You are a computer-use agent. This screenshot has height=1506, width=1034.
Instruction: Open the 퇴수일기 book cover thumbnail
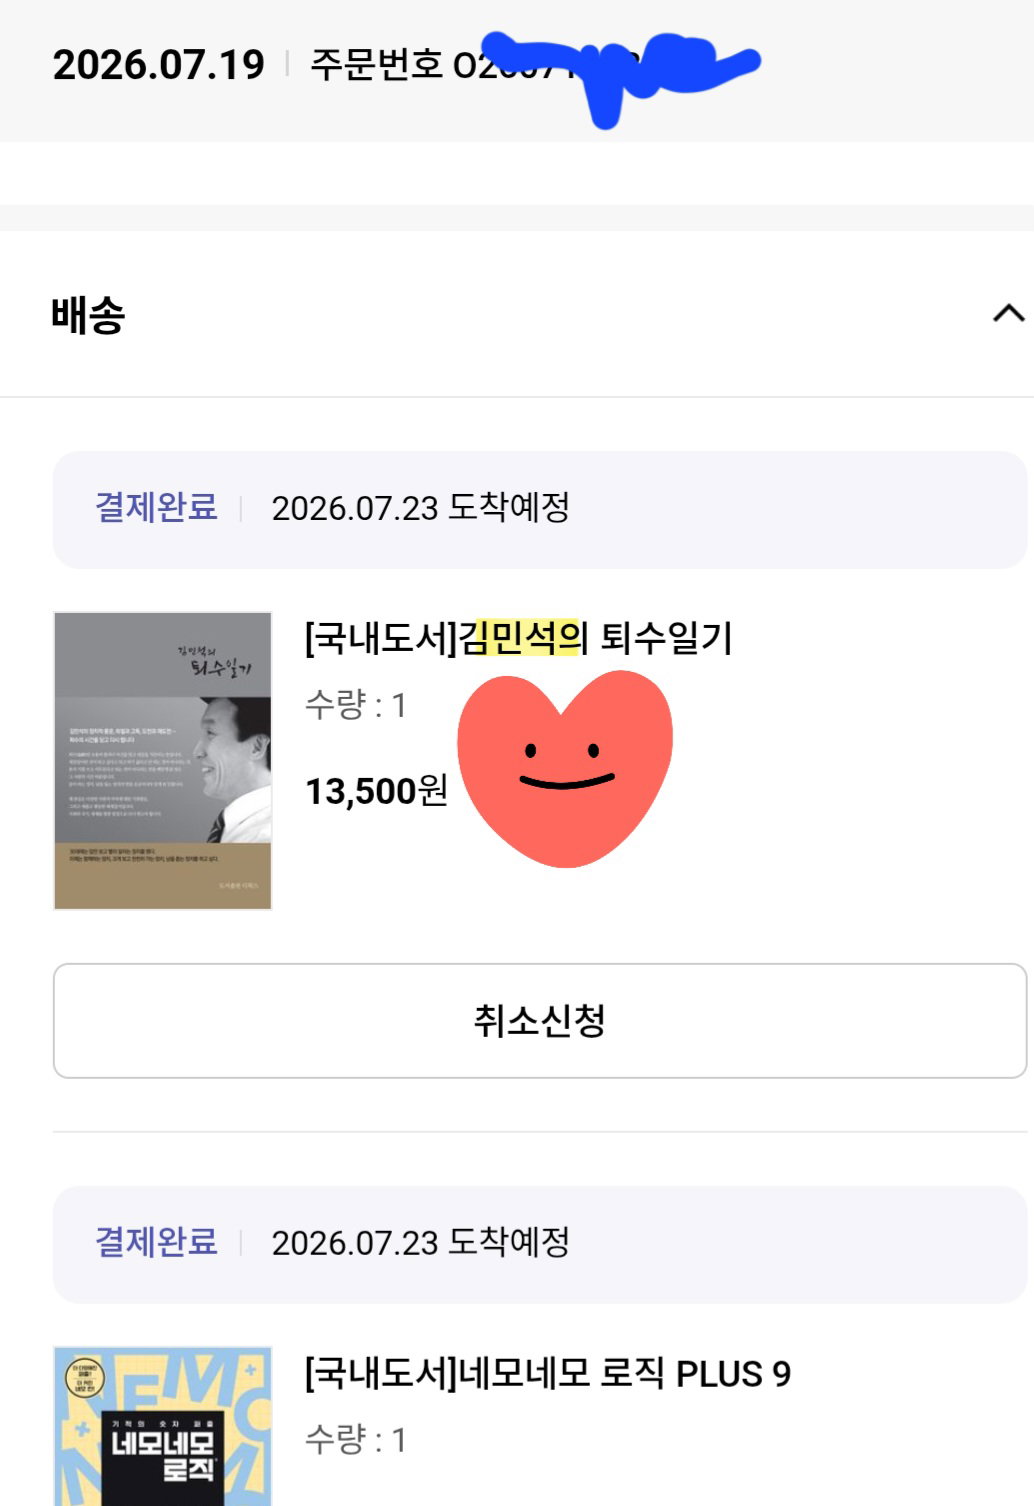[x=163, y=761]
